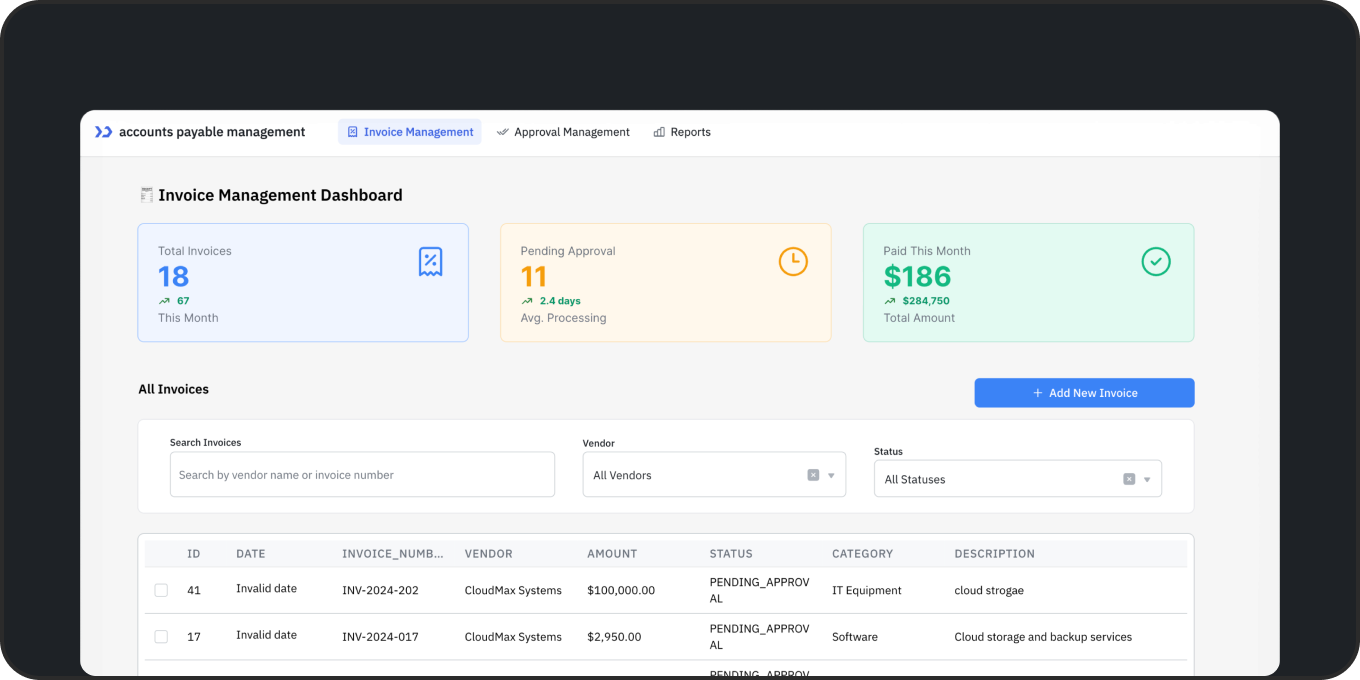Click the Add New Invoice button

[1084, 393]
